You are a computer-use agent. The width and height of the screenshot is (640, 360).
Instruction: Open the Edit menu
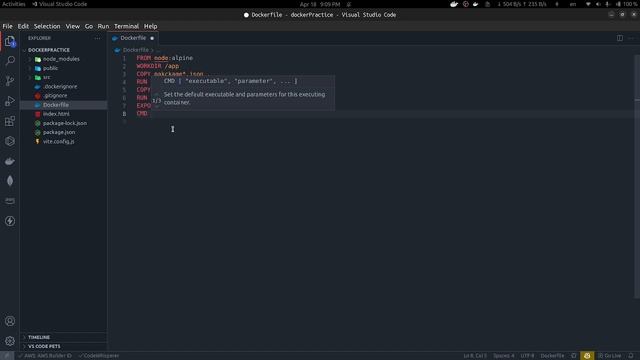coord(23,26)
